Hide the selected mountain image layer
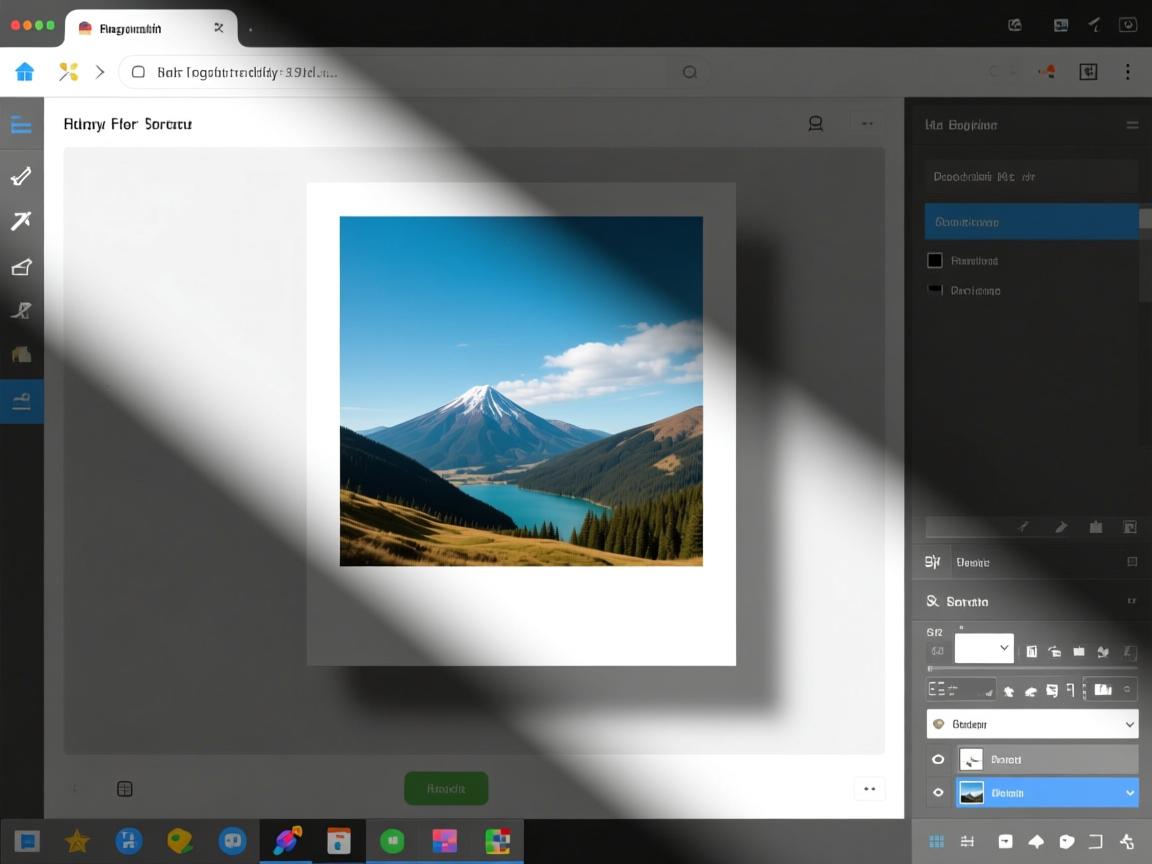Image resolution: width=1152 pixels, height=864 pixels. point(938,793)
